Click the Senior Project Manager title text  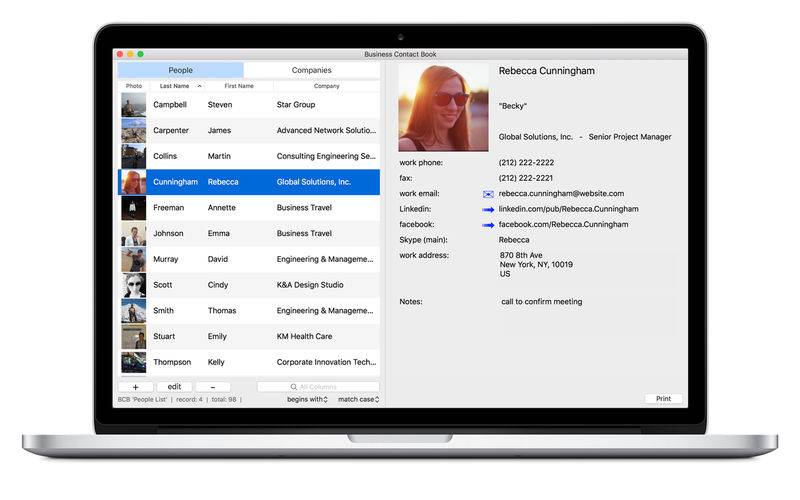[x=630, y=137]
